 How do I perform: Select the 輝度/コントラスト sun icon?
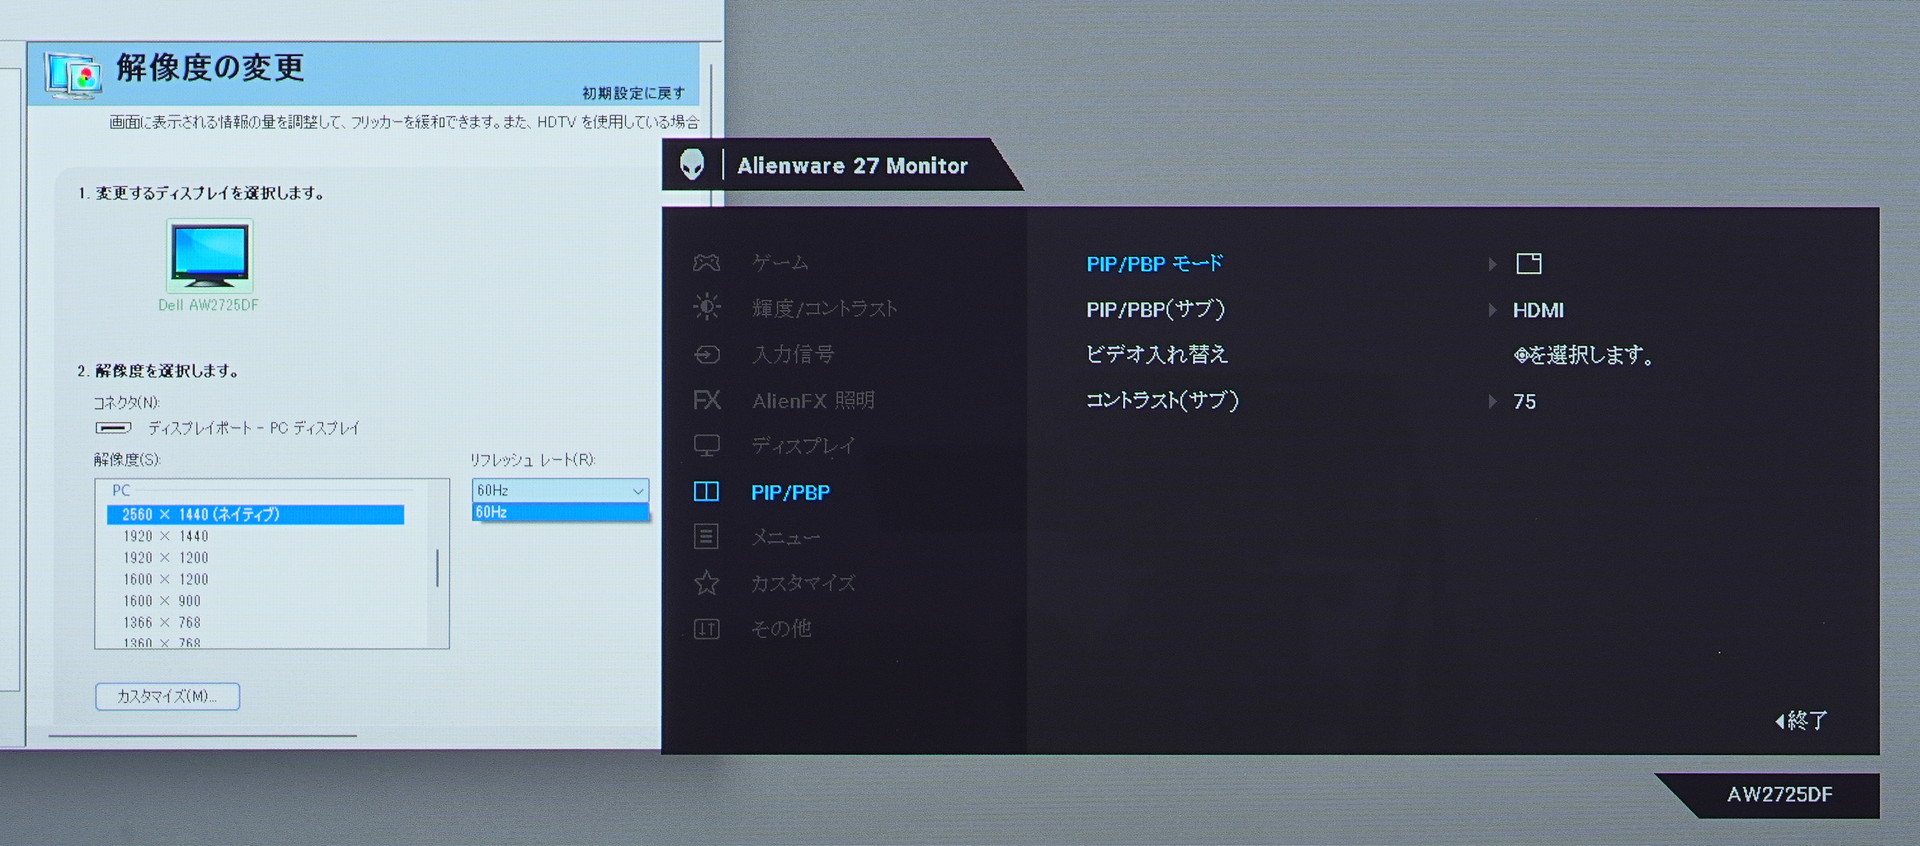[x=707, y=307]
